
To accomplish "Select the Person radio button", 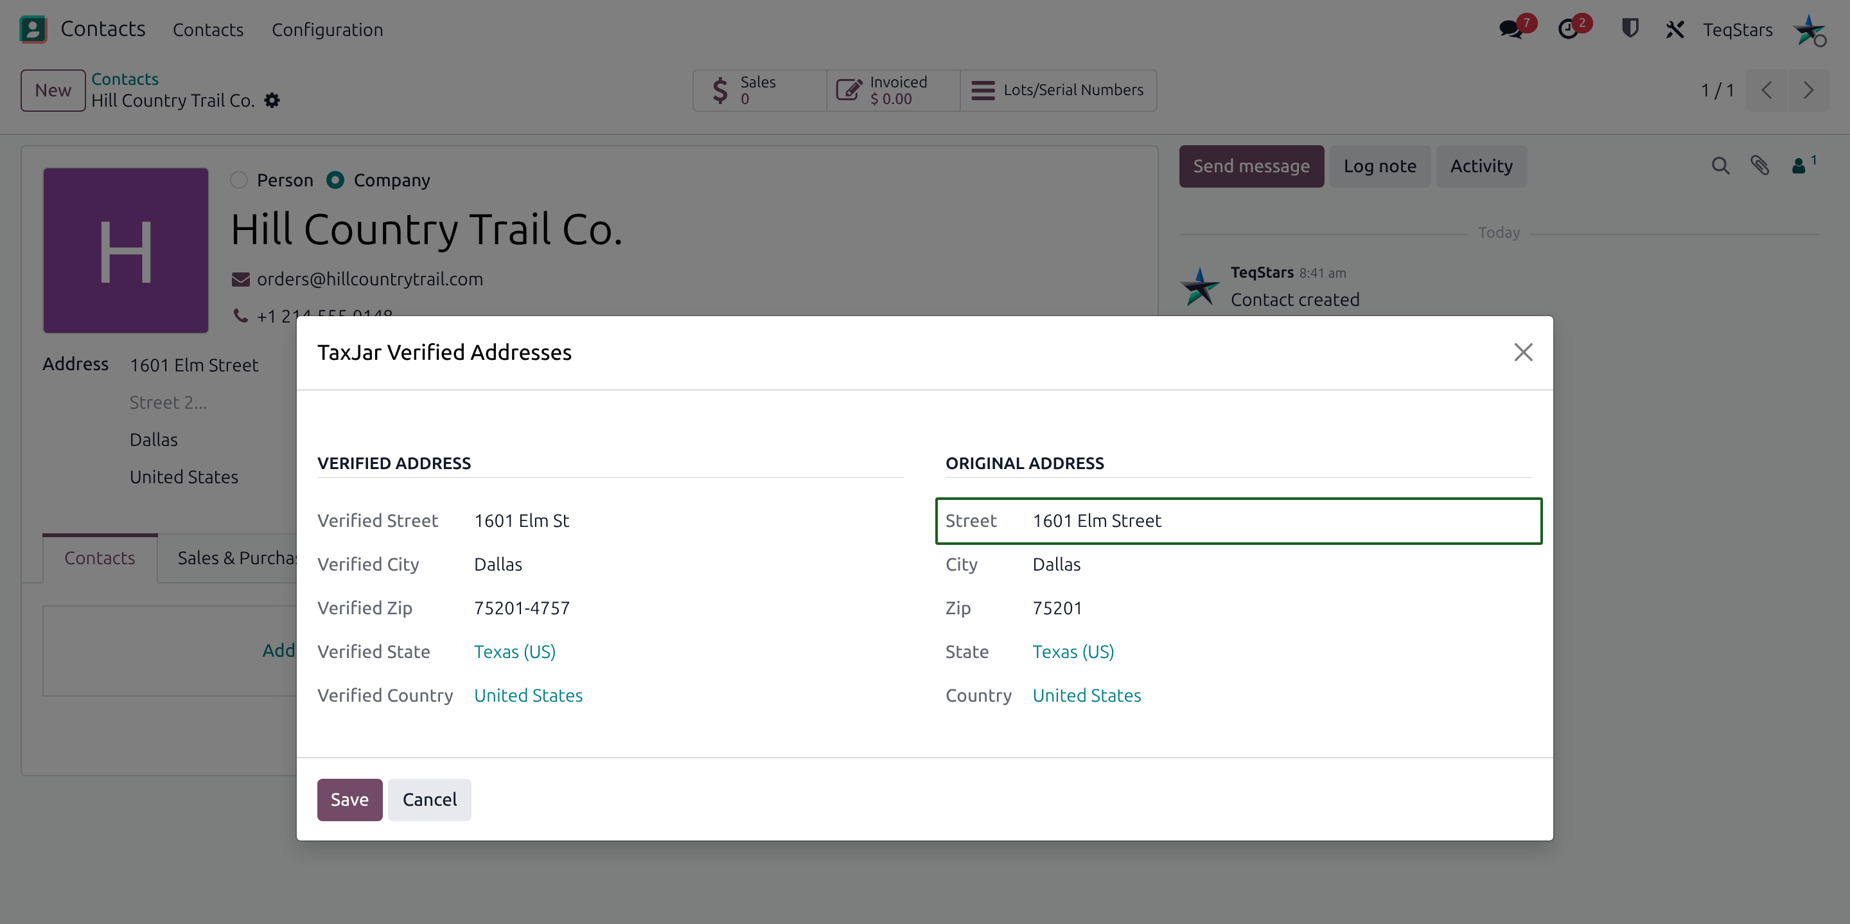I will click(x=239, y=180).
